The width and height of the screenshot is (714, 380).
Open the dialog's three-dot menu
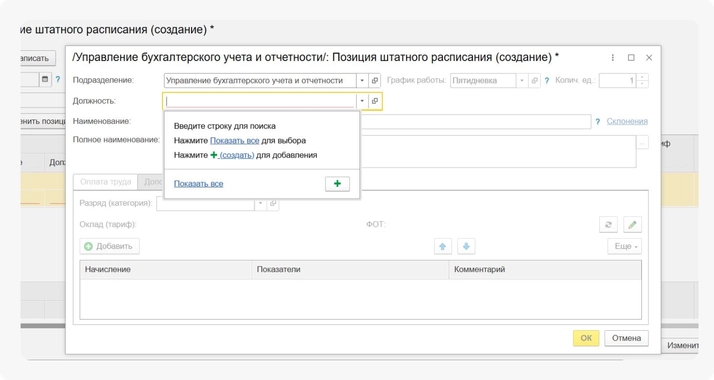click(x=612, y=57)
